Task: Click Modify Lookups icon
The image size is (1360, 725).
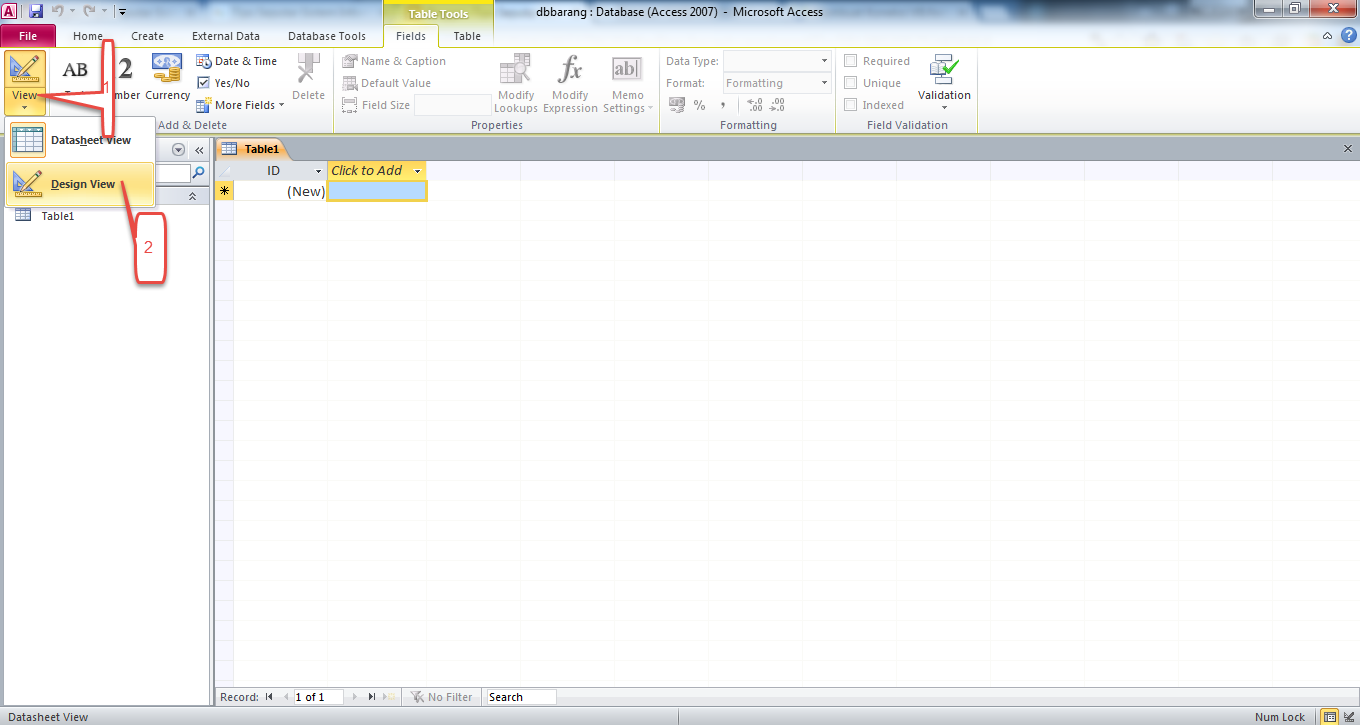Action: tap(515, 70)
